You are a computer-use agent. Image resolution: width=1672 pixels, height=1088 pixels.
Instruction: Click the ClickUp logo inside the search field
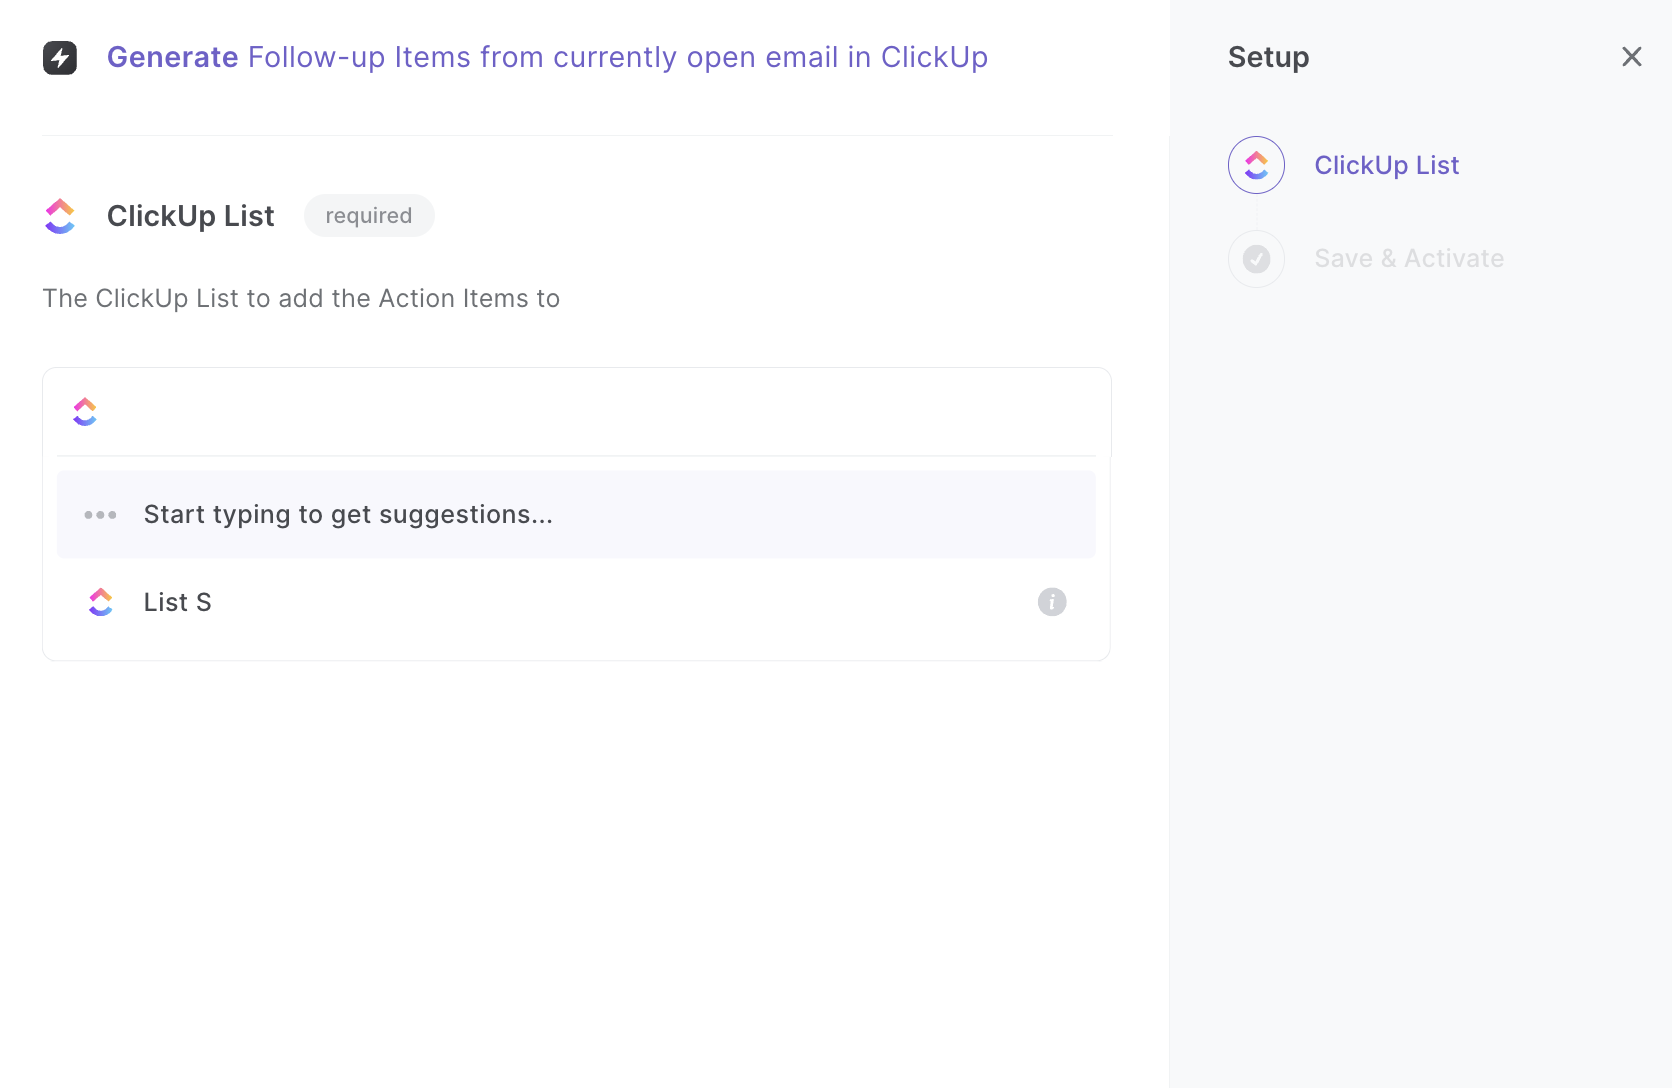point(85,412)
